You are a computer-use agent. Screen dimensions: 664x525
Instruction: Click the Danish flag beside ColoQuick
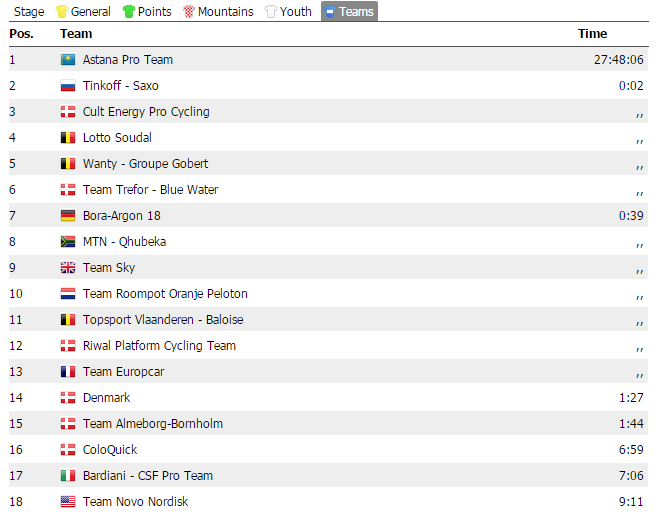(x=68, y=450)
